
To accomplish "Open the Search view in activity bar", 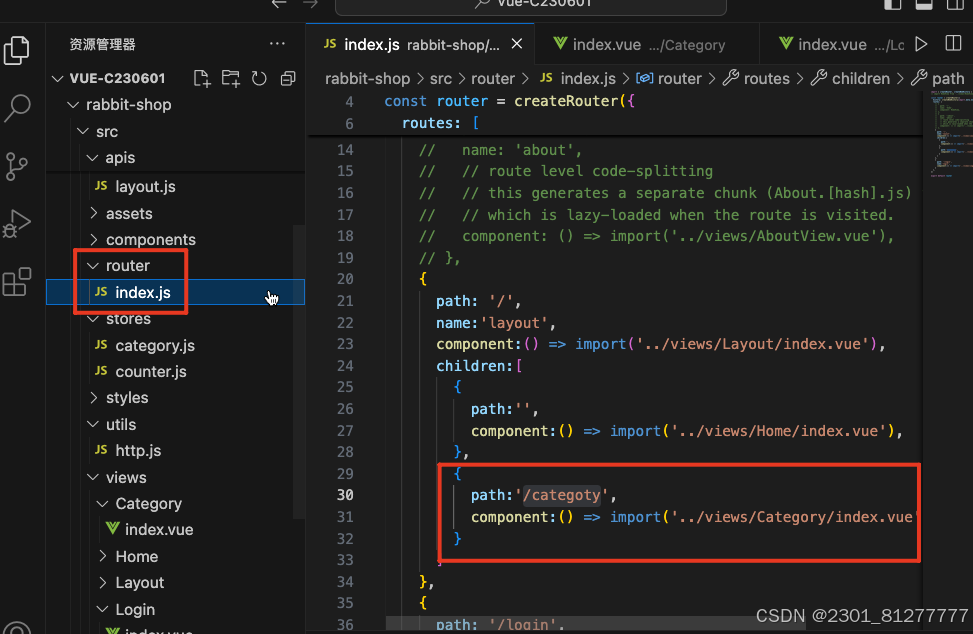I will pyautogui.click(x=17, y=108).
